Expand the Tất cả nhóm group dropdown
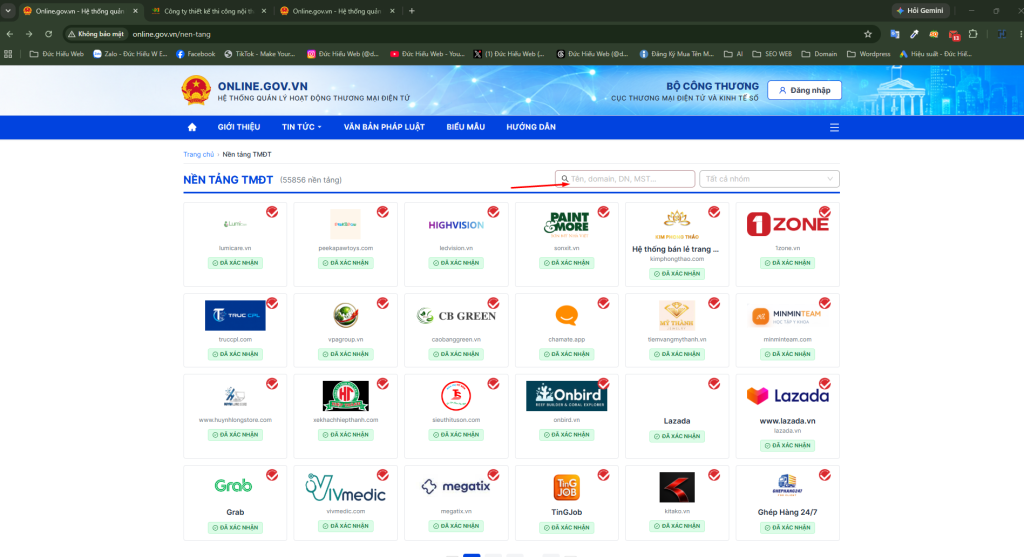This screenshot has width=1024, height=557. coord(769,179)
